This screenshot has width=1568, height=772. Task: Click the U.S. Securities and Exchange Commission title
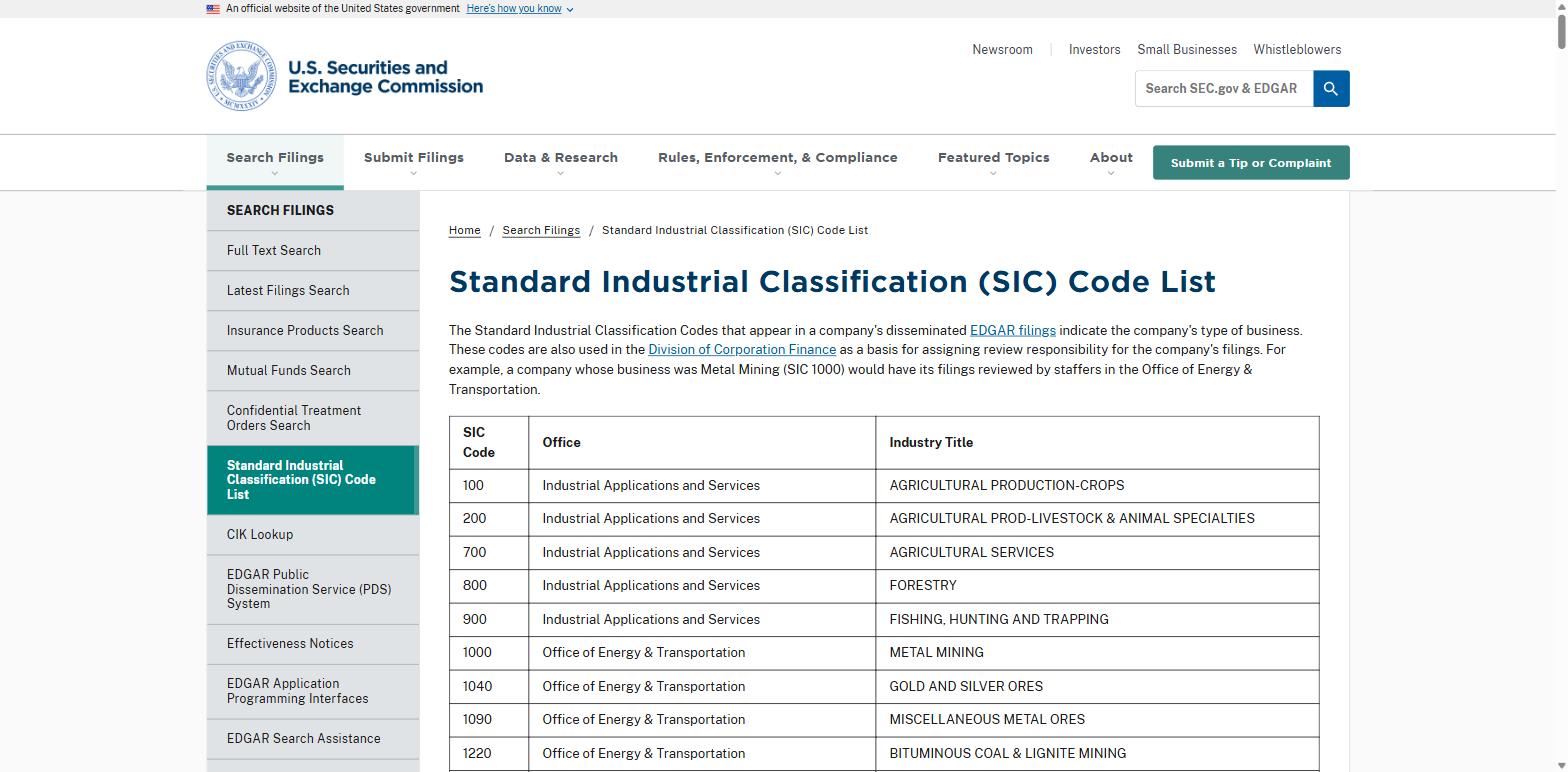pyautogui.click(x=386, y=77)
